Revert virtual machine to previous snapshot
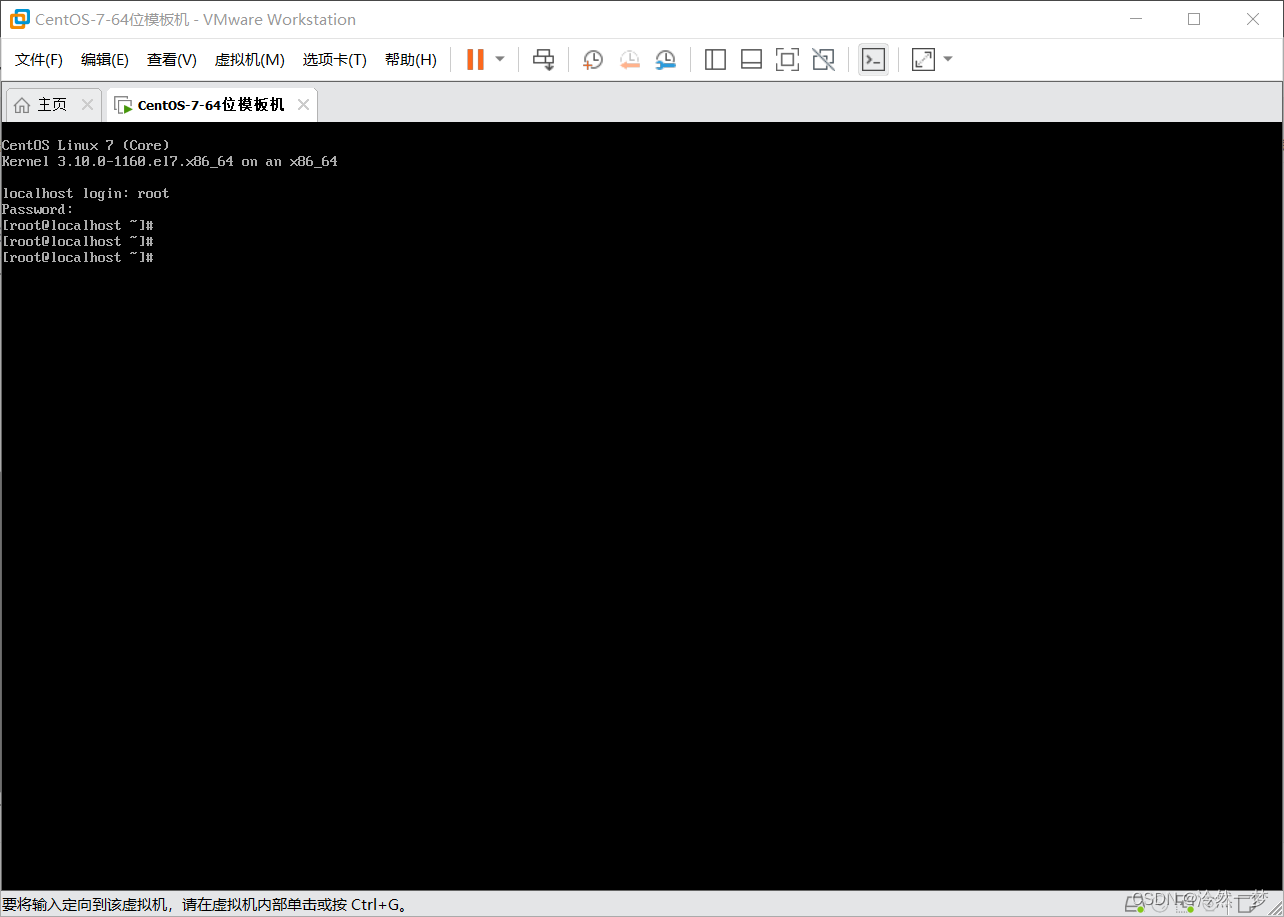The image size is (1284, 917). (629, 60)
